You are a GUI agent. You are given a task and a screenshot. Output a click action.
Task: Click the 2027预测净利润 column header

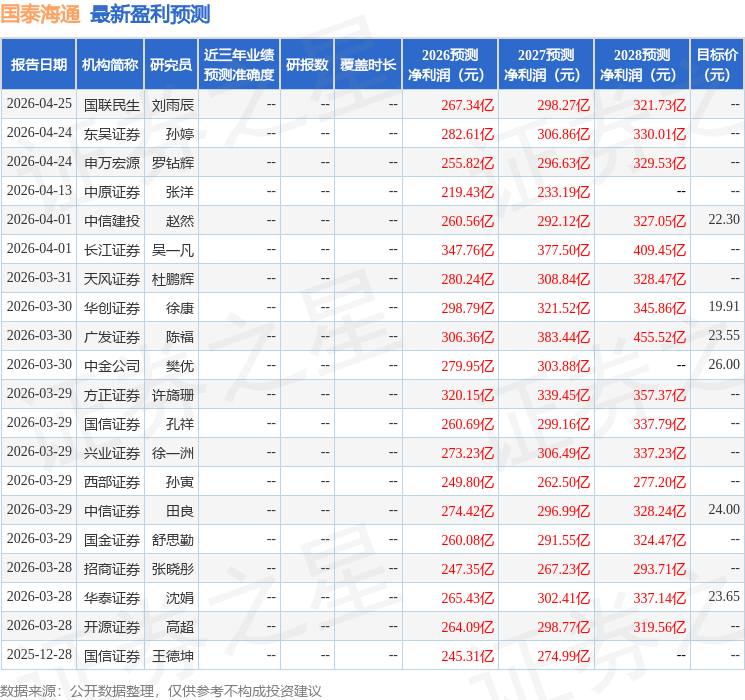click(x=546, y=65)
